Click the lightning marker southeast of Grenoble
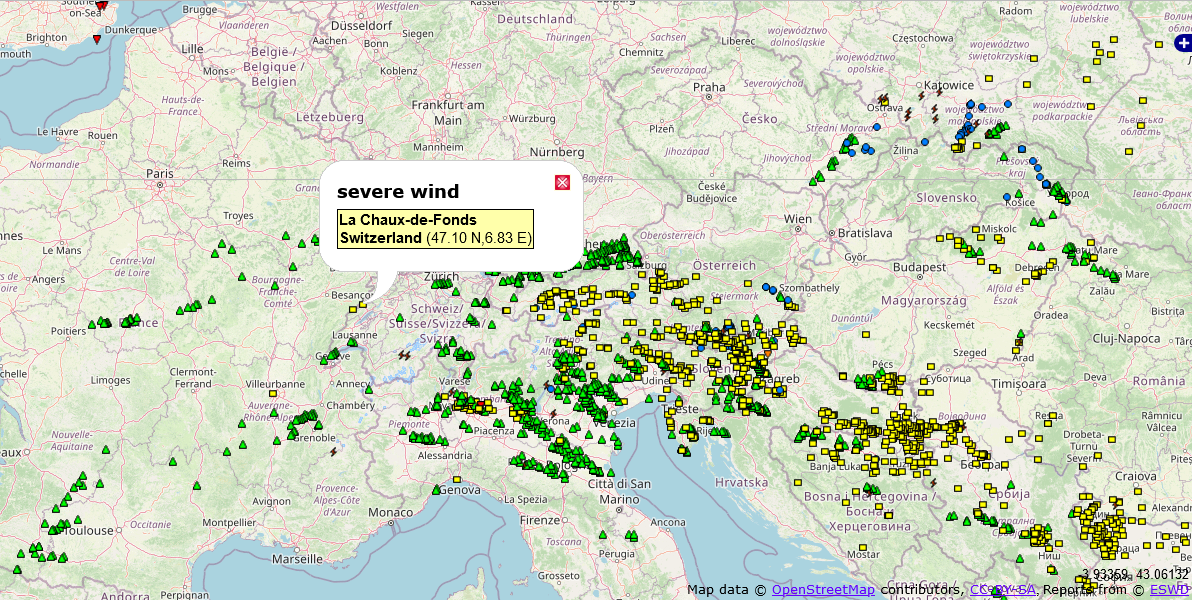Screen dimensions: 1192x600 [x=334, y=452]
